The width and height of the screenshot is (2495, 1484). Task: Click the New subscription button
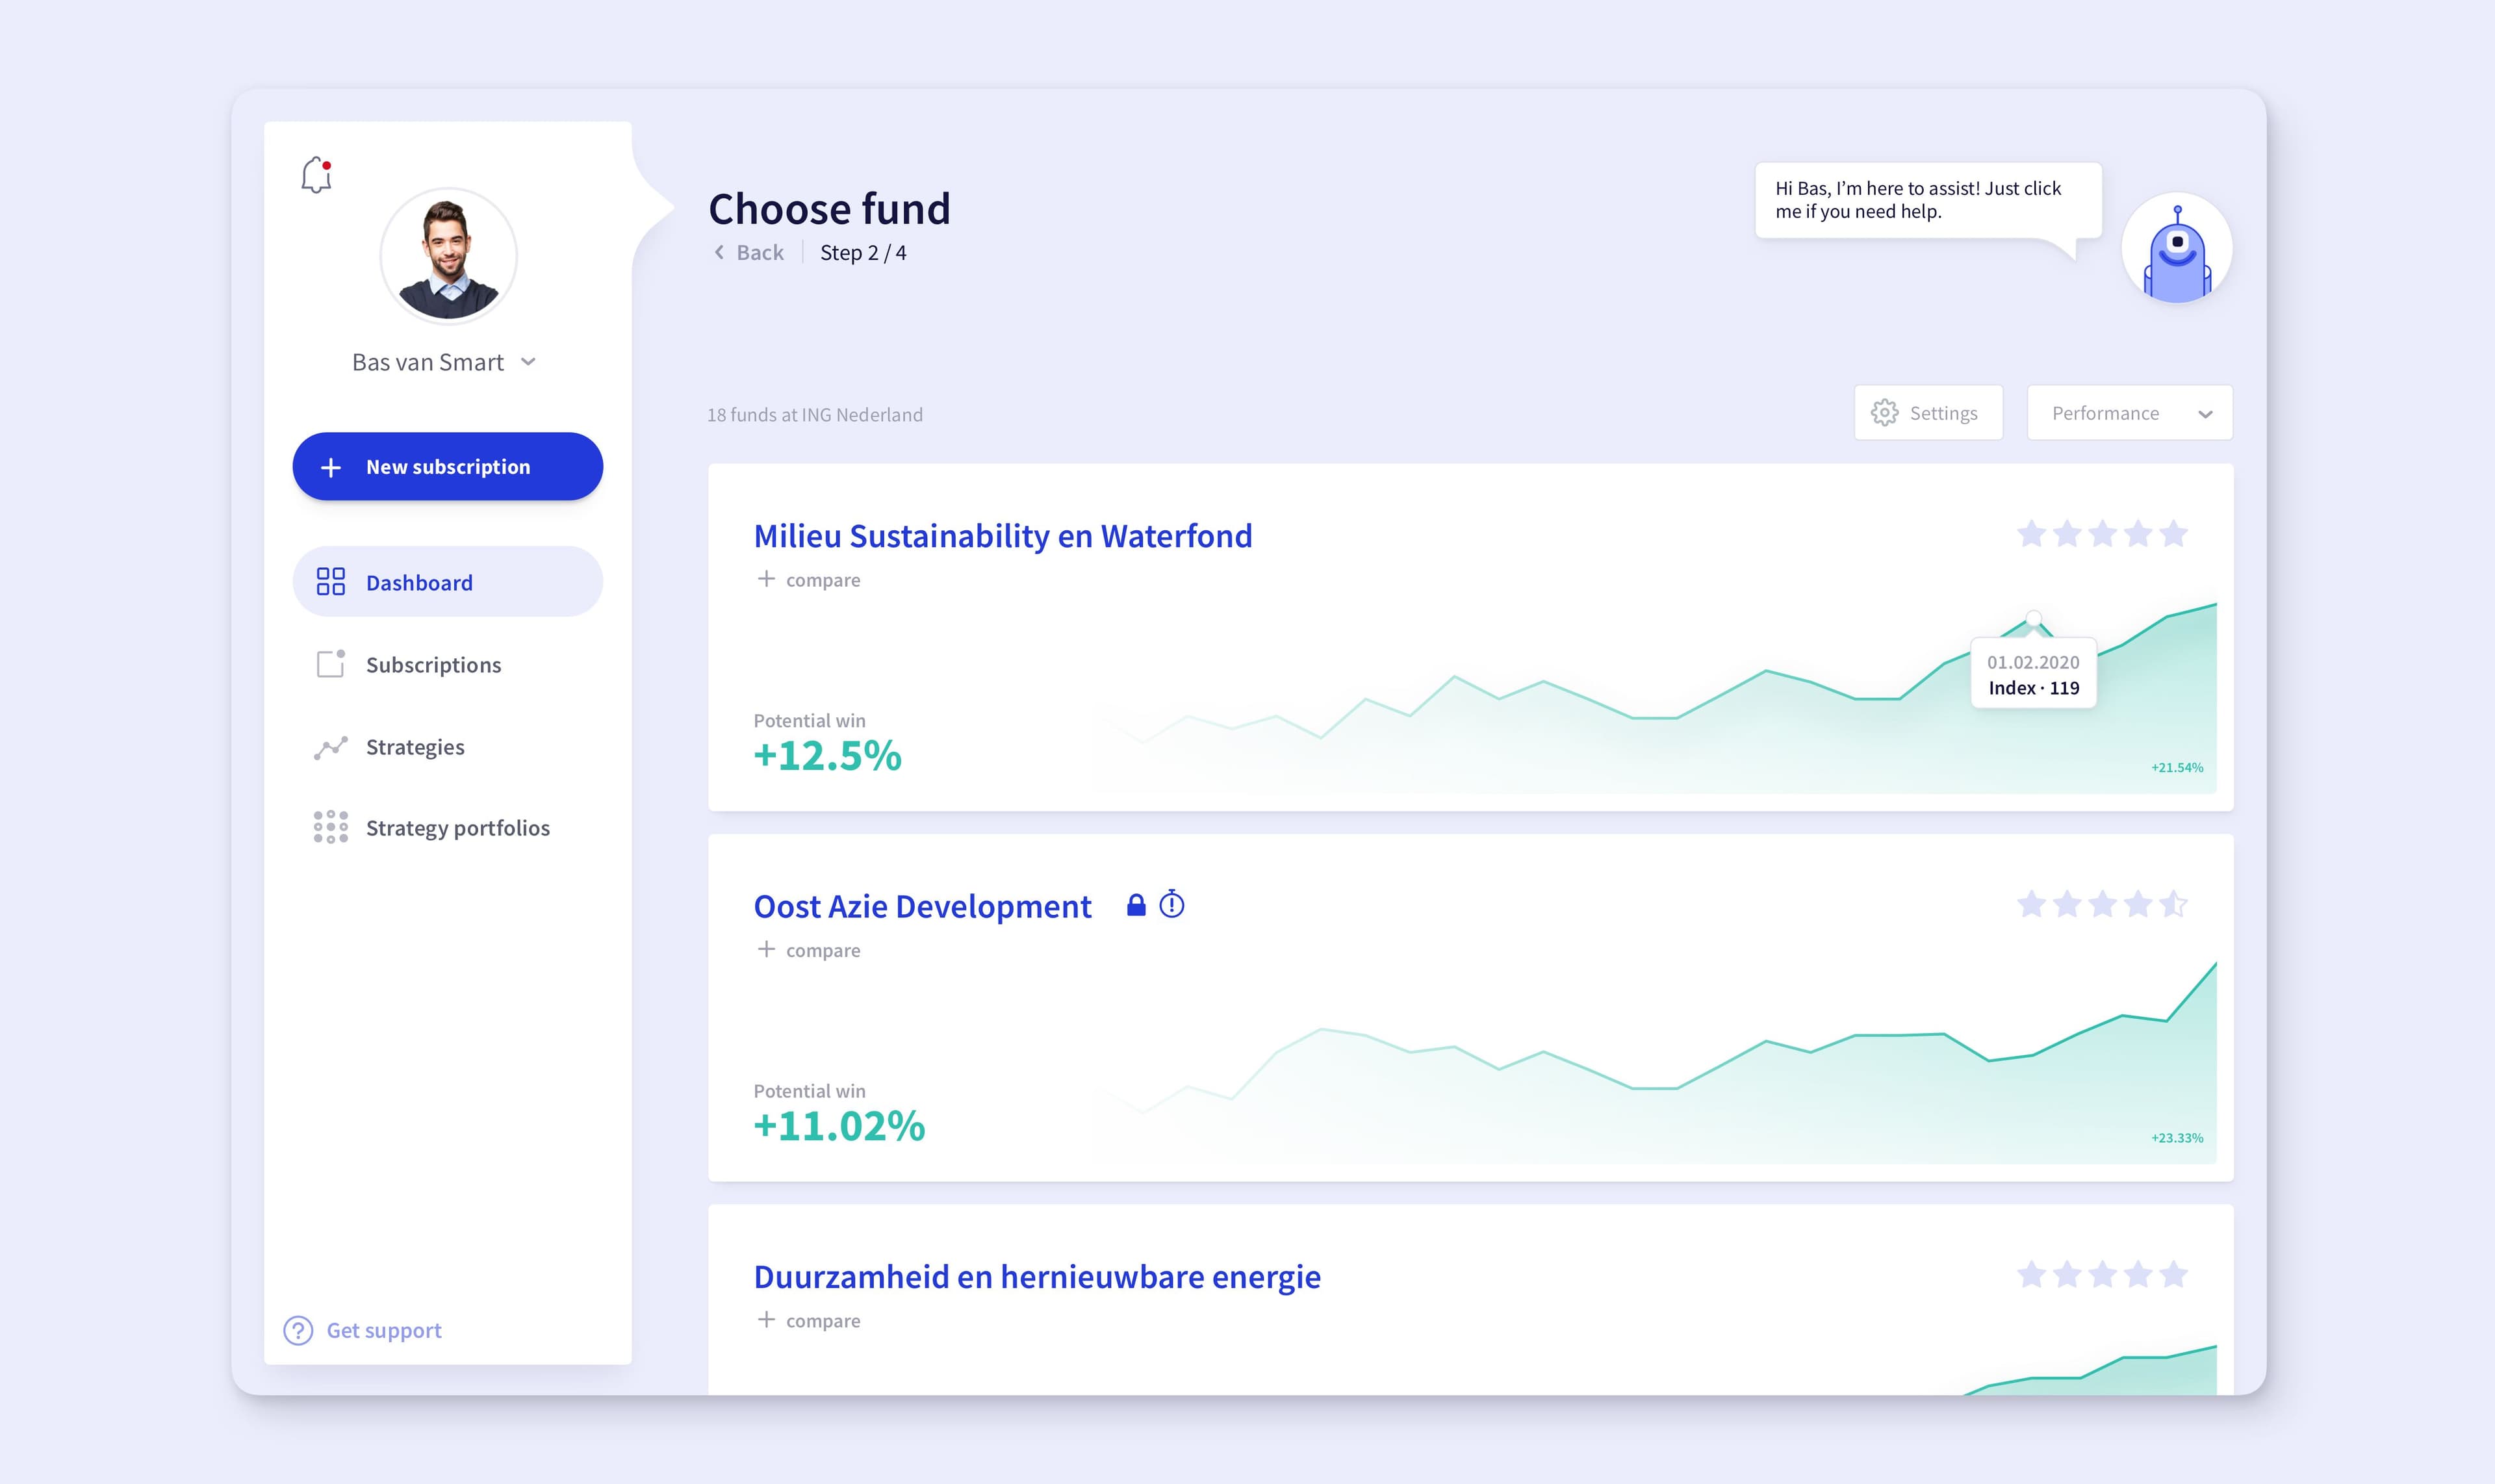[447, 467]
